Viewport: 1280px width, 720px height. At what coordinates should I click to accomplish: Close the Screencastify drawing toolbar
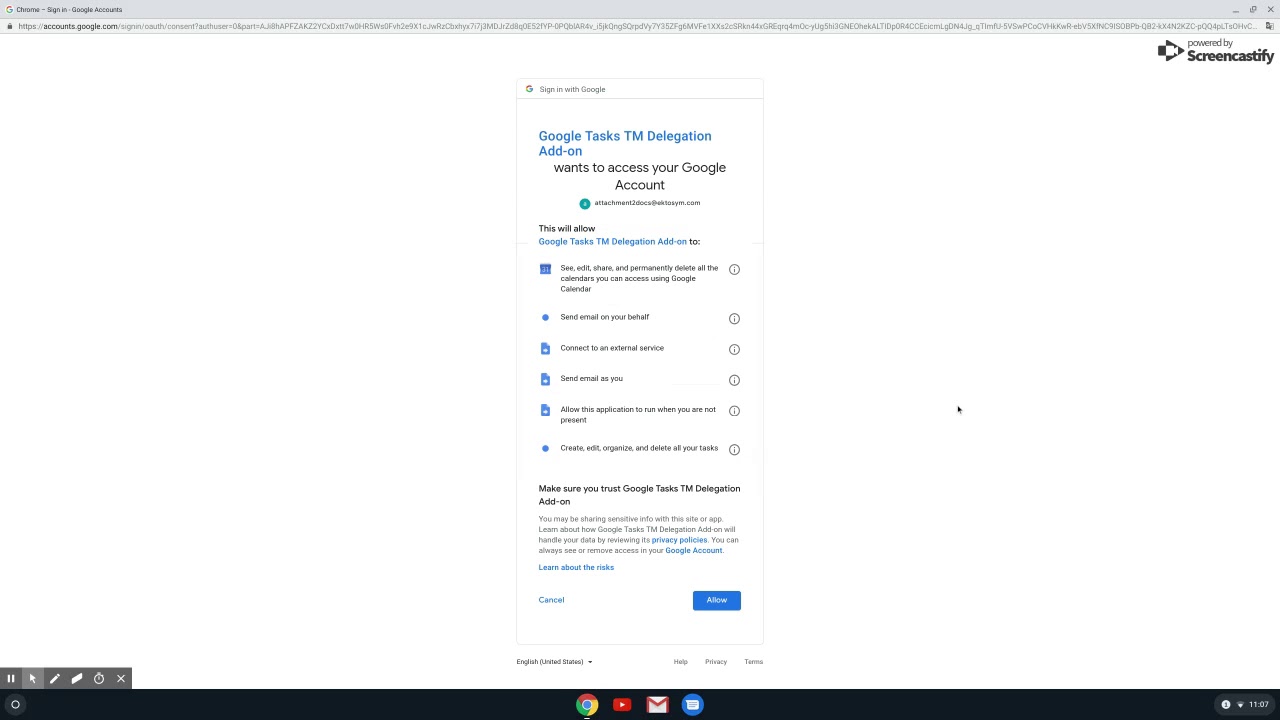pyautogui.click(x=121, y=679)
